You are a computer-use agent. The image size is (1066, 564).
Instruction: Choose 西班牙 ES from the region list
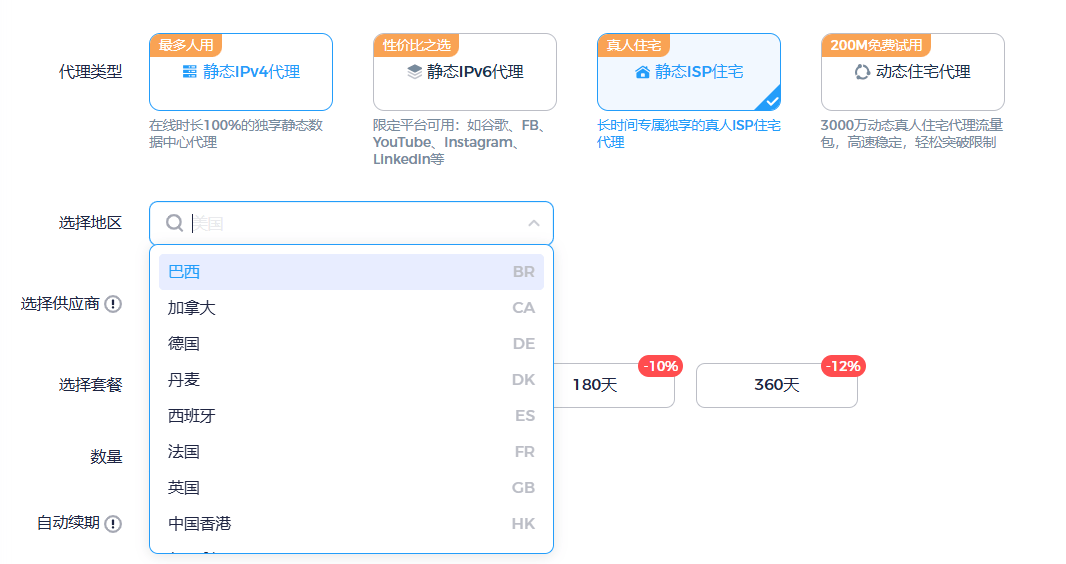351,416
